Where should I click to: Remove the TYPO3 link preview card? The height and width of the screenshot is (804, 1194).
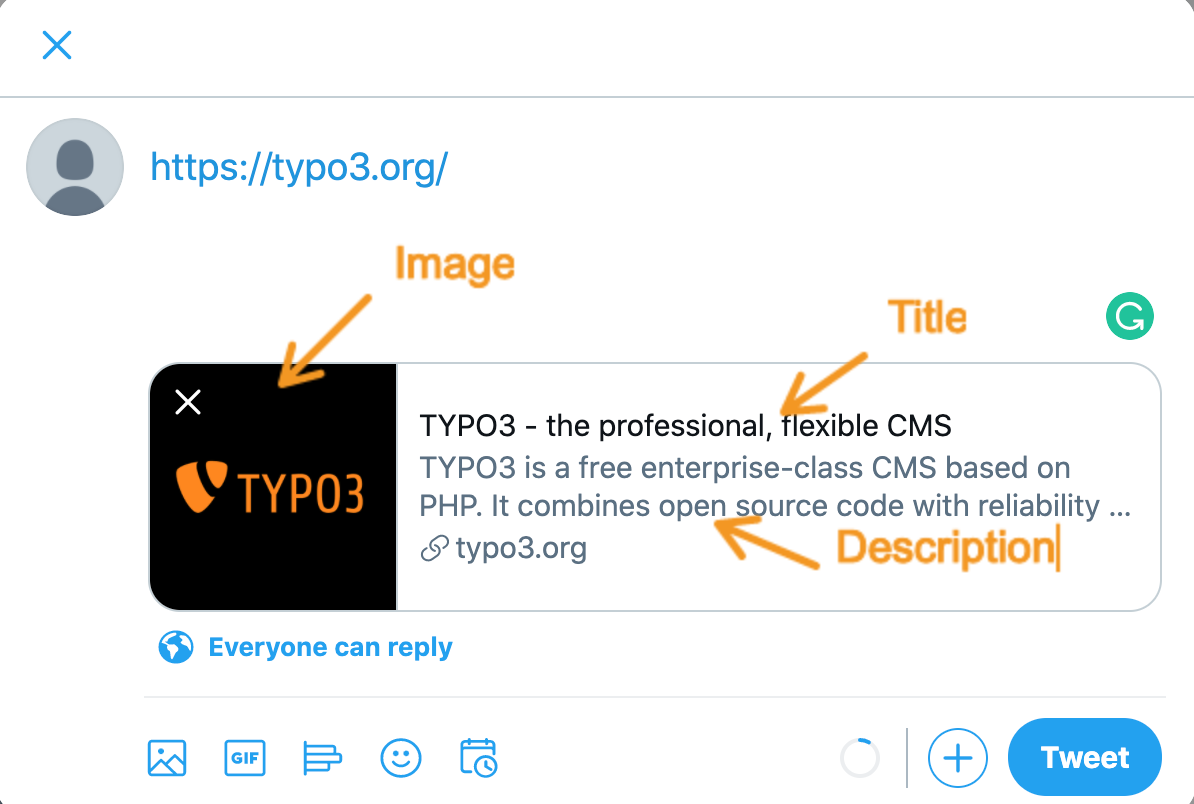[188, 402]
